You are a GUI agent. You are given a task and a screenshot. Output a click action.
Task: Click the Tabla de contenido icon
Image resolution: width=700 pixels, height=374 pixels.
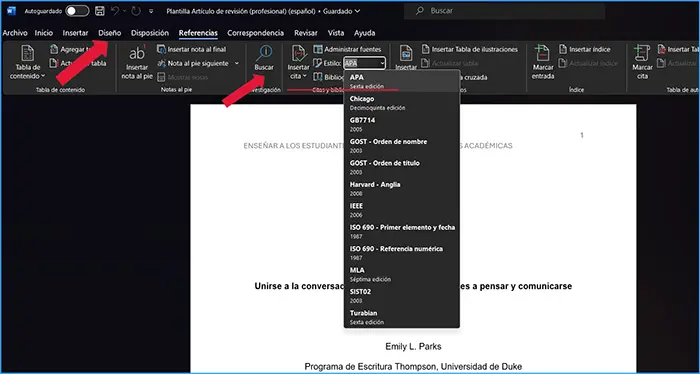tap(28, 54)
